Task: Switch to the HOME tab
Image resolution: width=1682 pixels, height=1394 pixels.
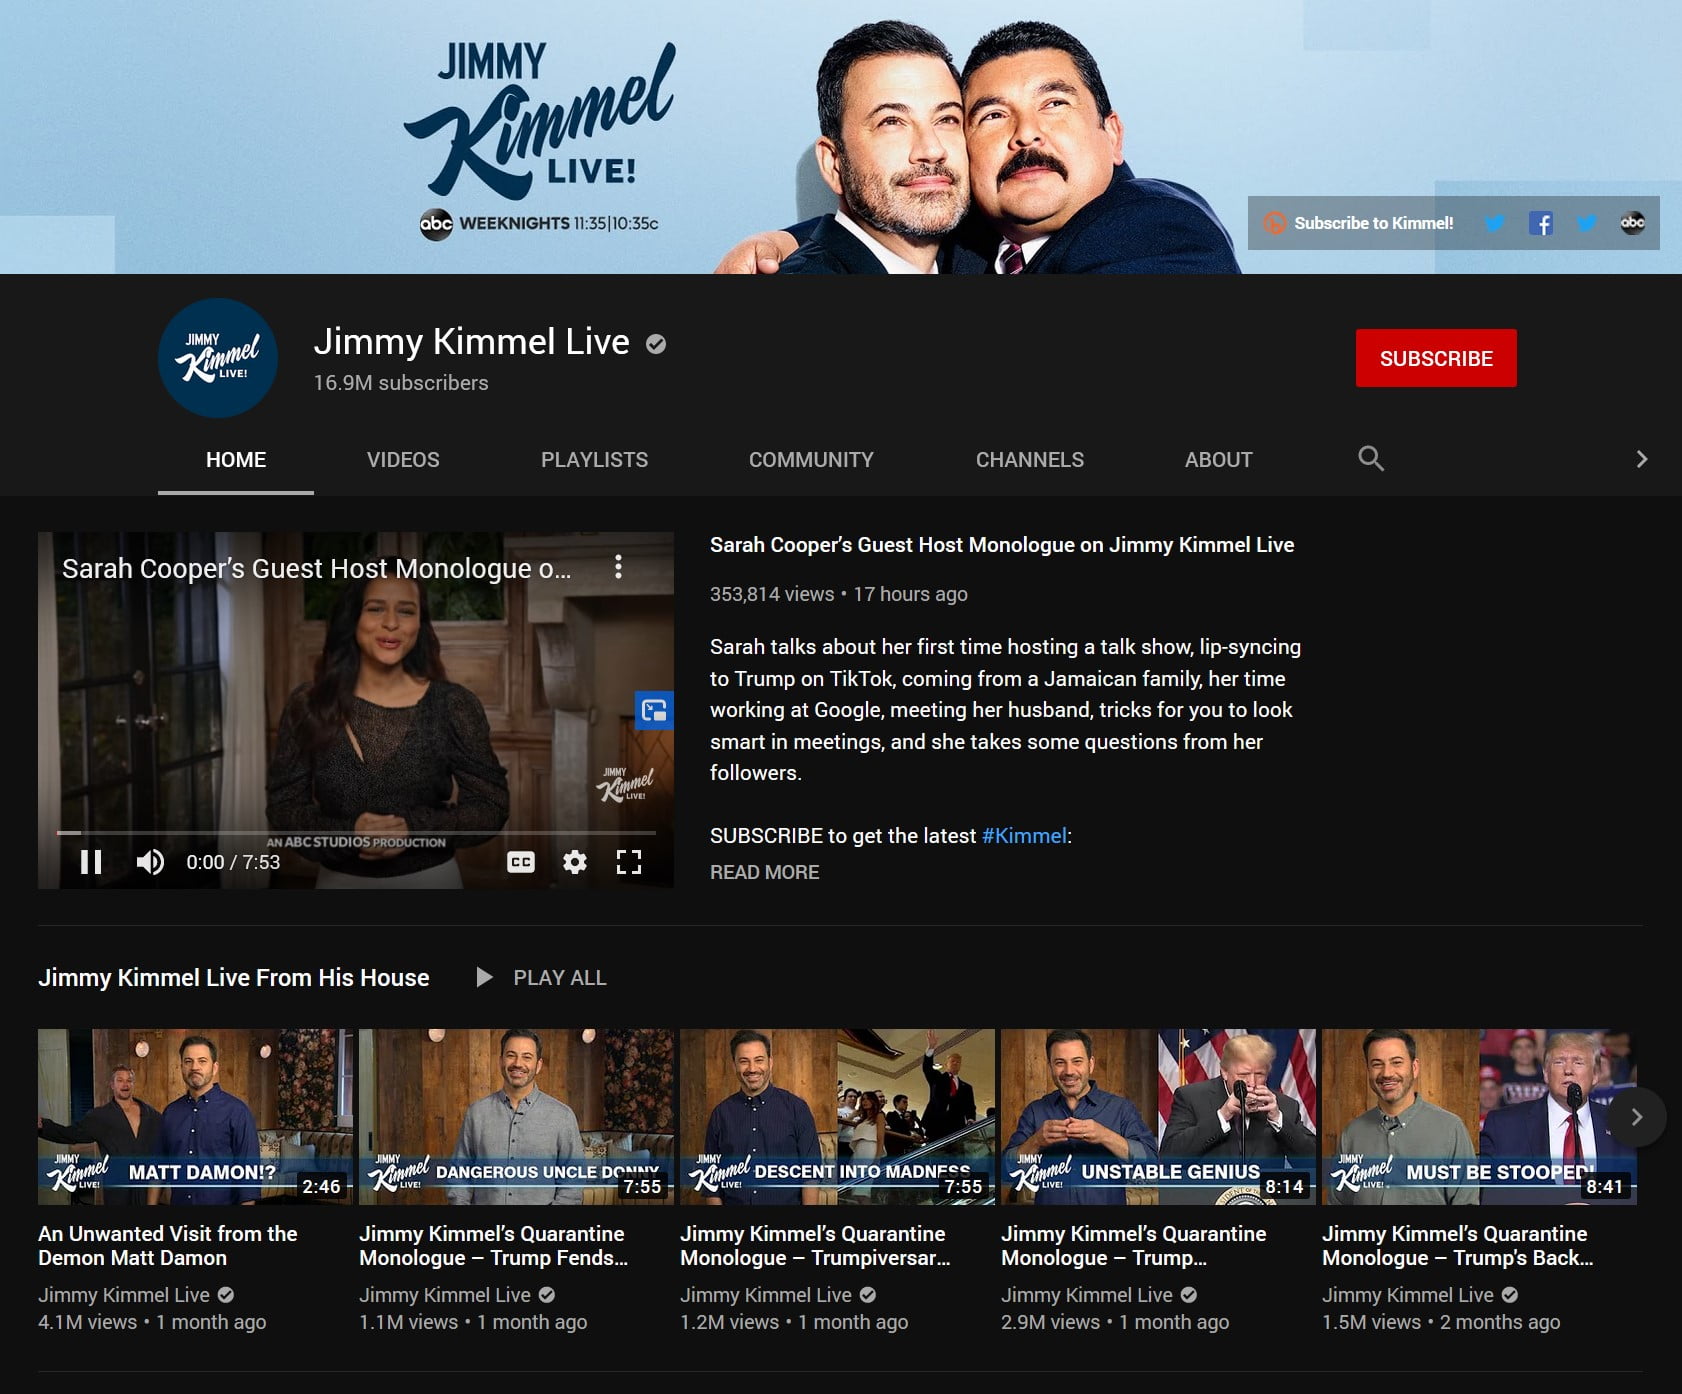Action: coord(236,459)
